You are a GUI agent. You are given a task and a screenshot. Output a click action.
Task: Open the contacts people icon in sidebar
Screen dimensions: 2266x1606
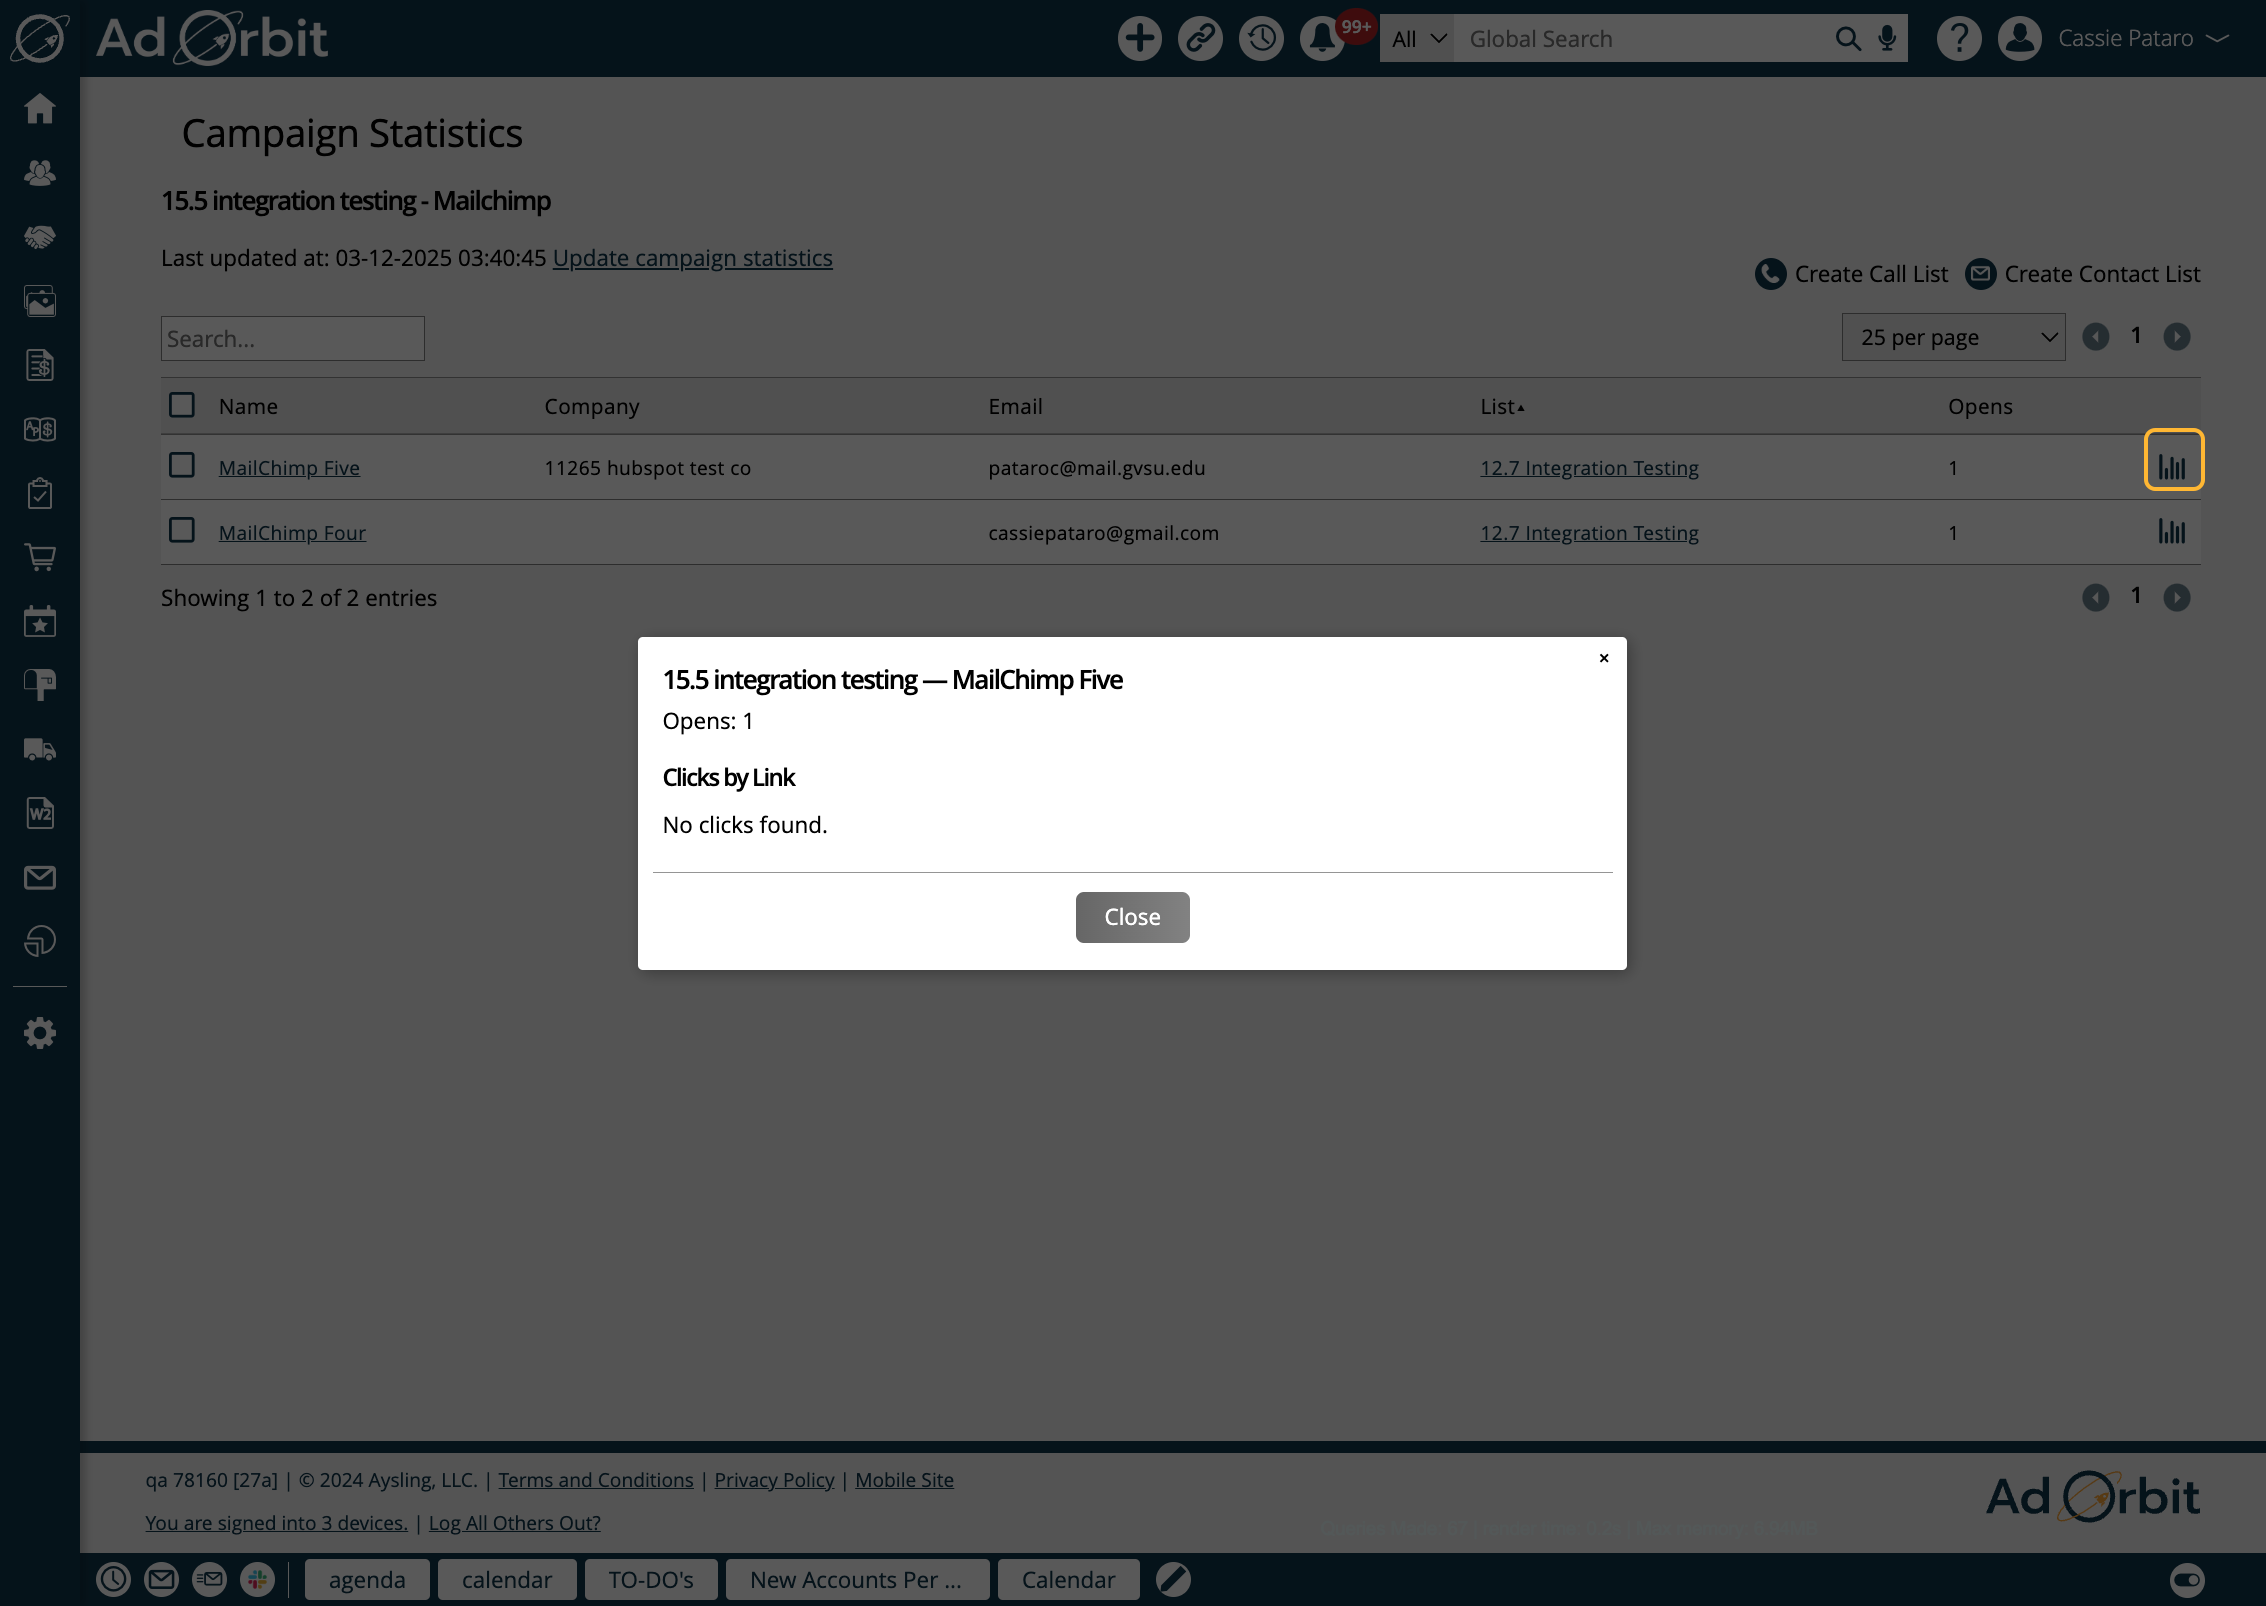click(40, 173)
